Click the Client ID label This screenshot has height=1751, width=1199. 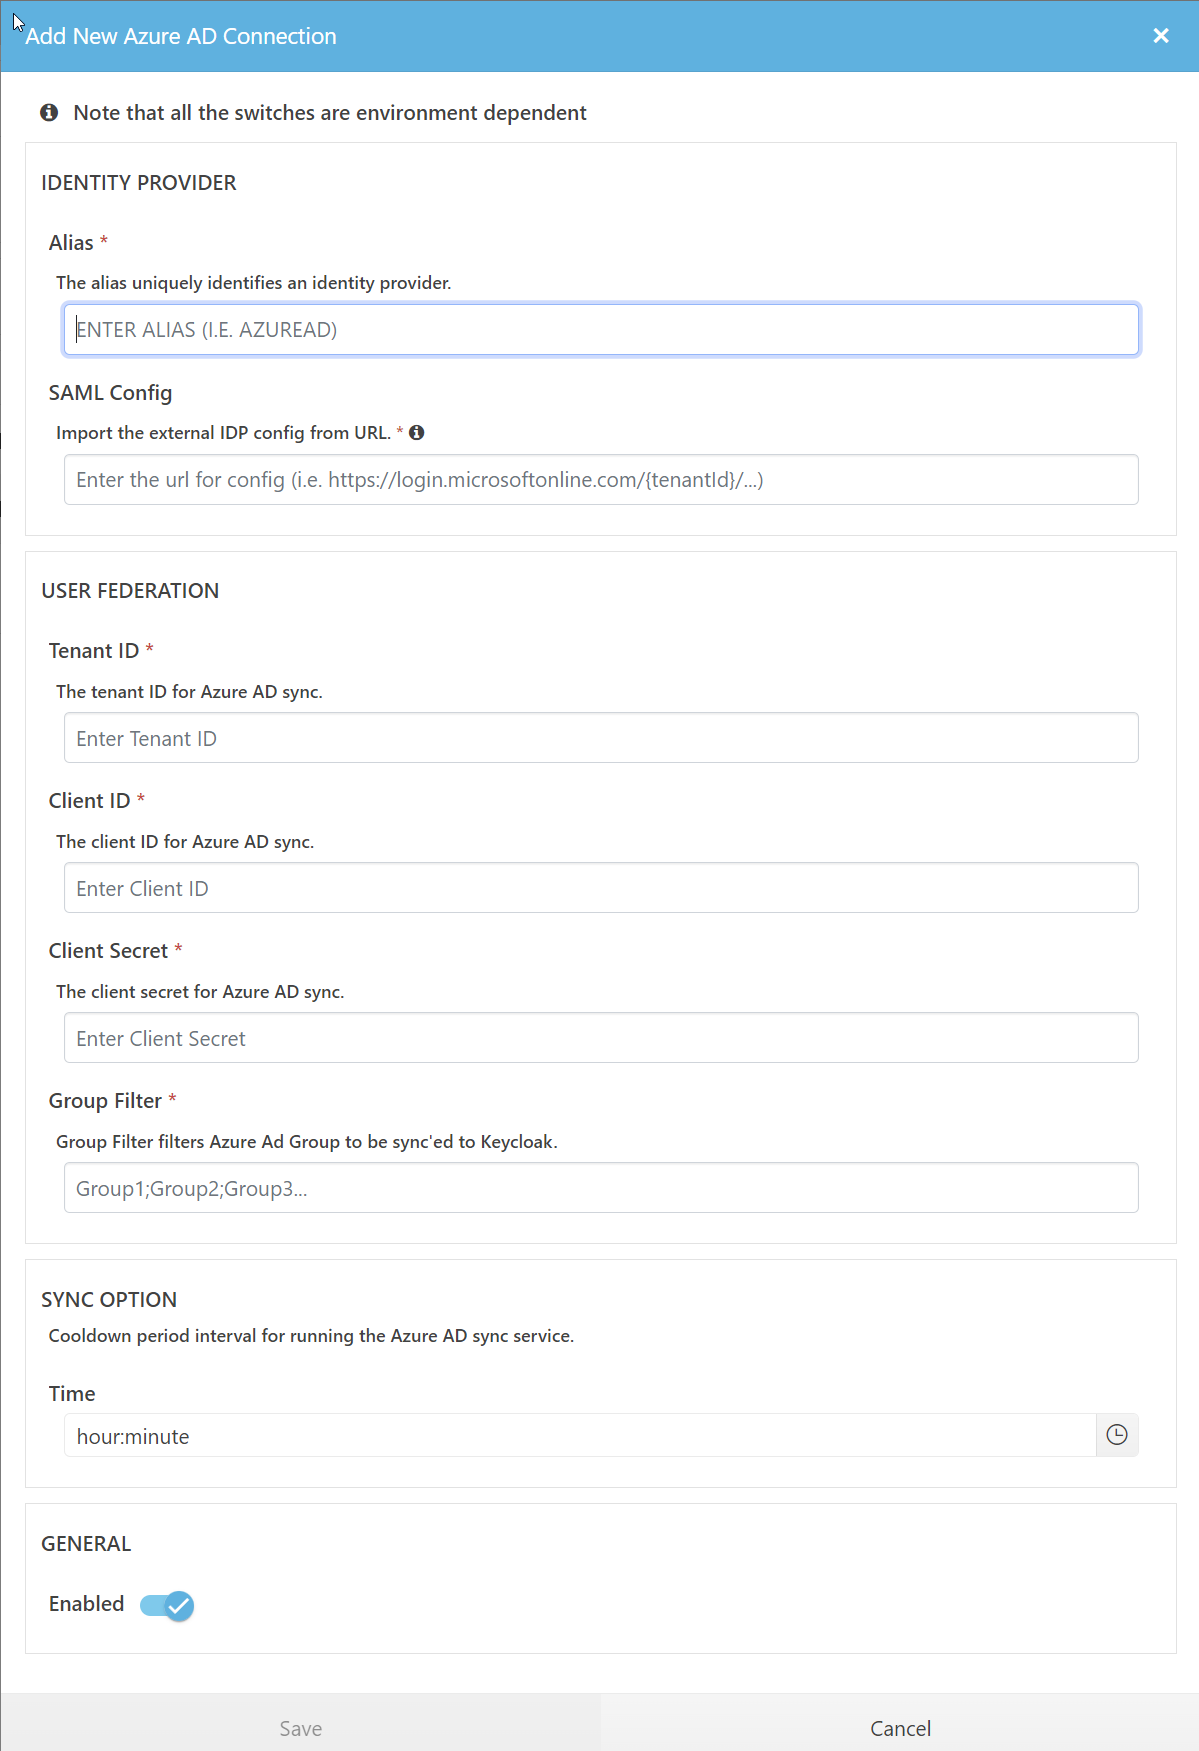[89, 801]
